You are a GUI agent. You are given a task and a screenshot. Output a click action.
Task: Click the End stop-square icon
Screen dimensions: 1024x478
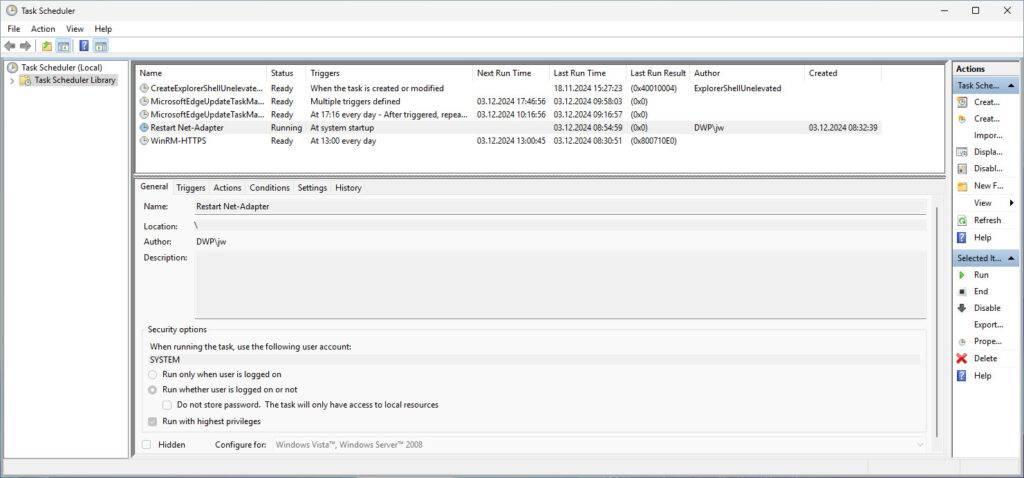962,292
